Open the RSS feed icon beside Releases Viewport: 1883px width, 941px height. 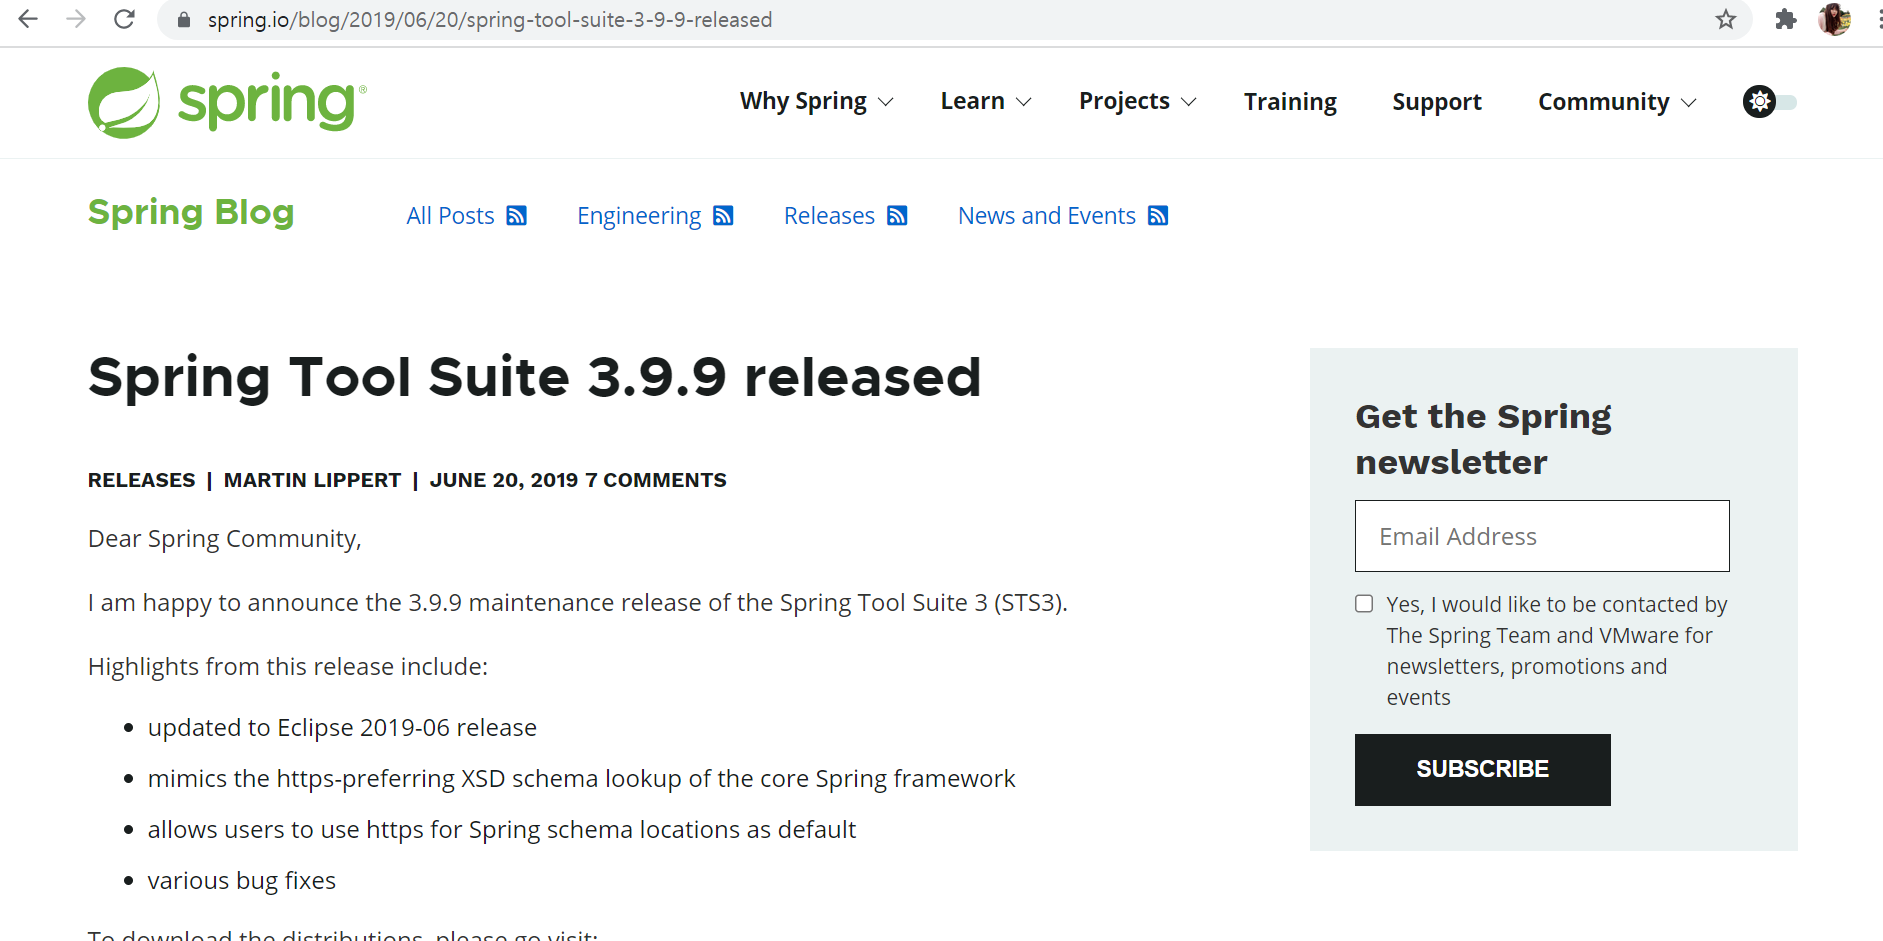pos(897,216)
